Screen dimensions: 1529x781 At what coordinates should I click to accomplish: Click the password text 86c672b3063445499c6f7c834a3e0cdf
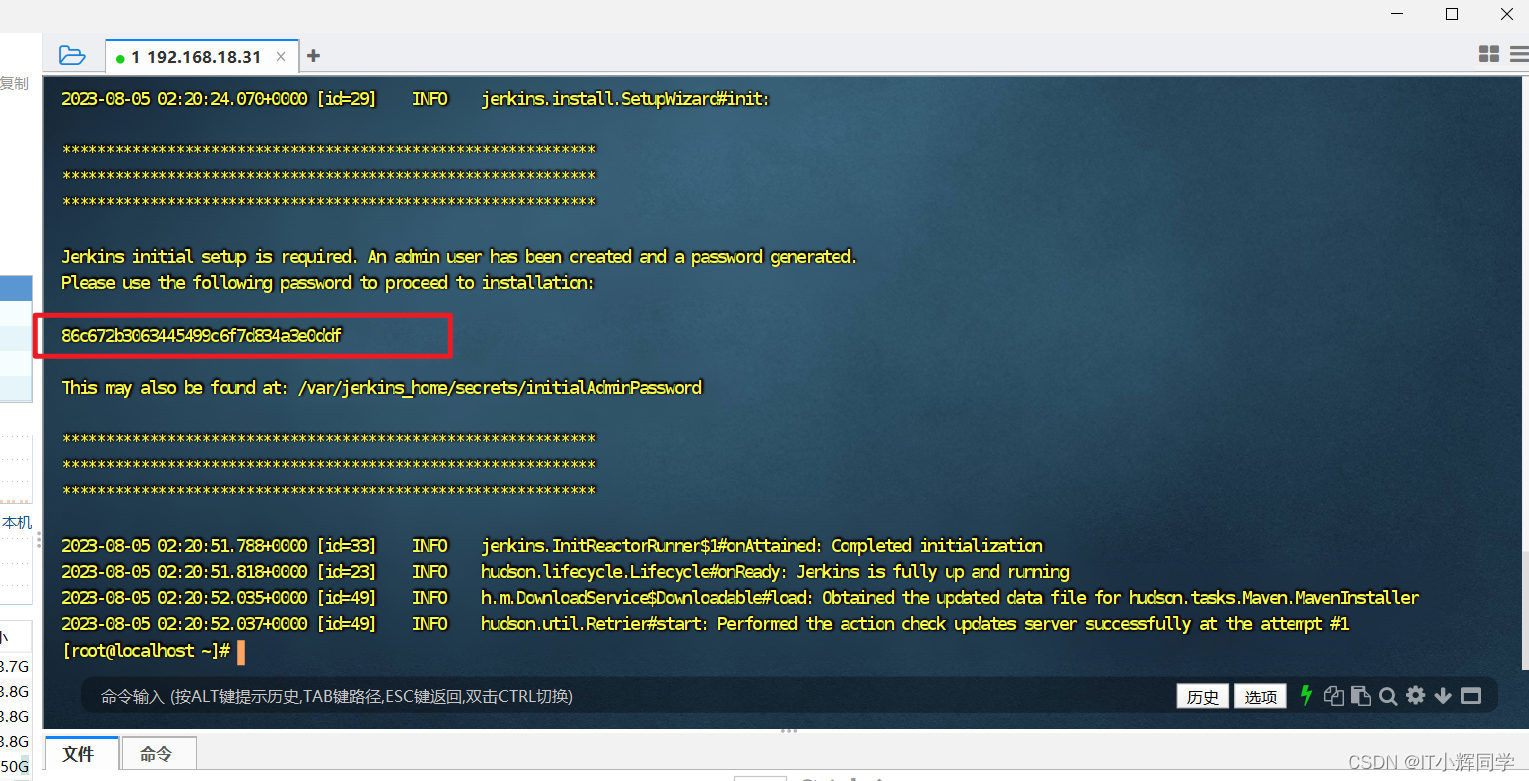click(x=201, y=335)
